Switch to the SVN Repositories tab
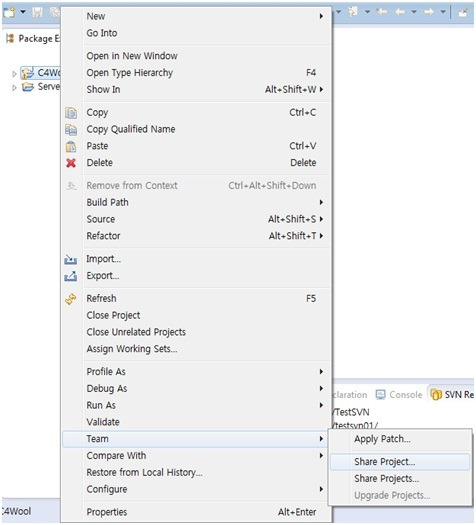Viewport: 476px width, 525px height. tap(452, 395)
